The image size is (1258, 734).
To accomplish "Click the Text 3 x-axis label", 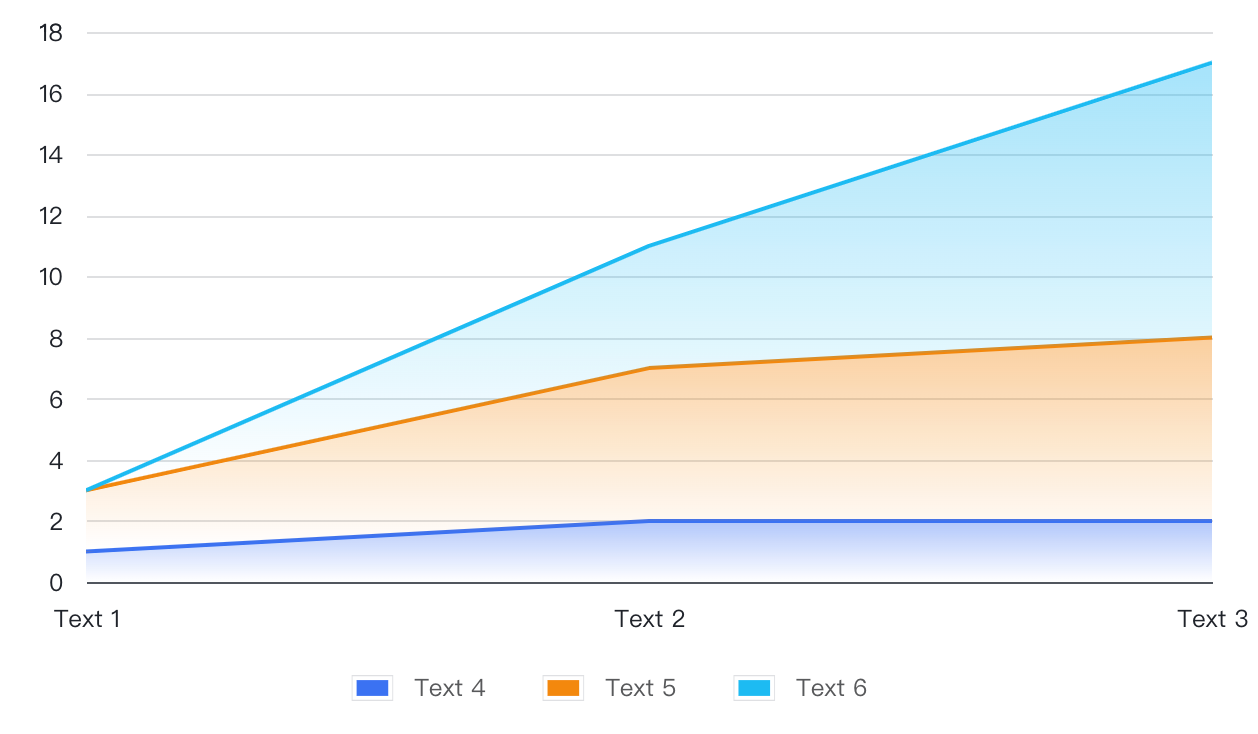I will [1212, 619].
